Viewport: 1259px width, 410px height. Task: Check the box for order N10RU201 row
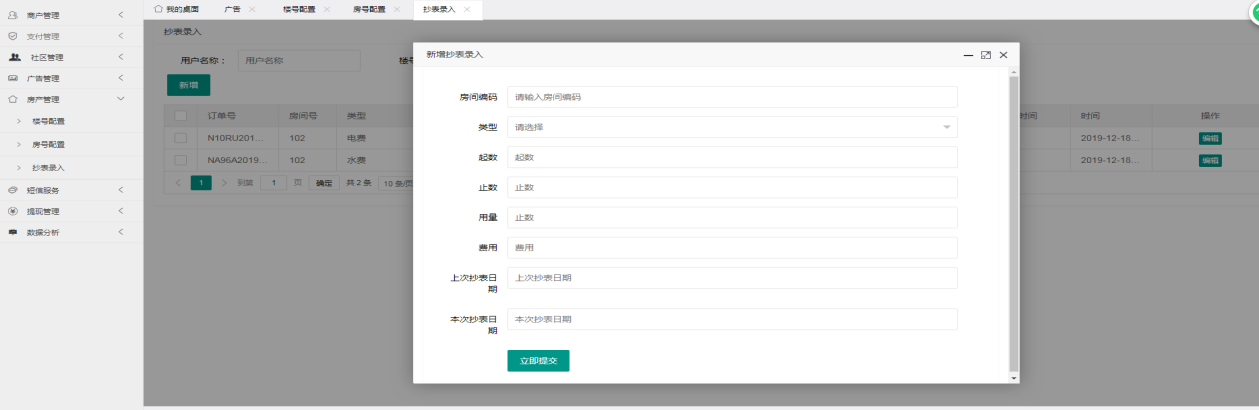181,138
